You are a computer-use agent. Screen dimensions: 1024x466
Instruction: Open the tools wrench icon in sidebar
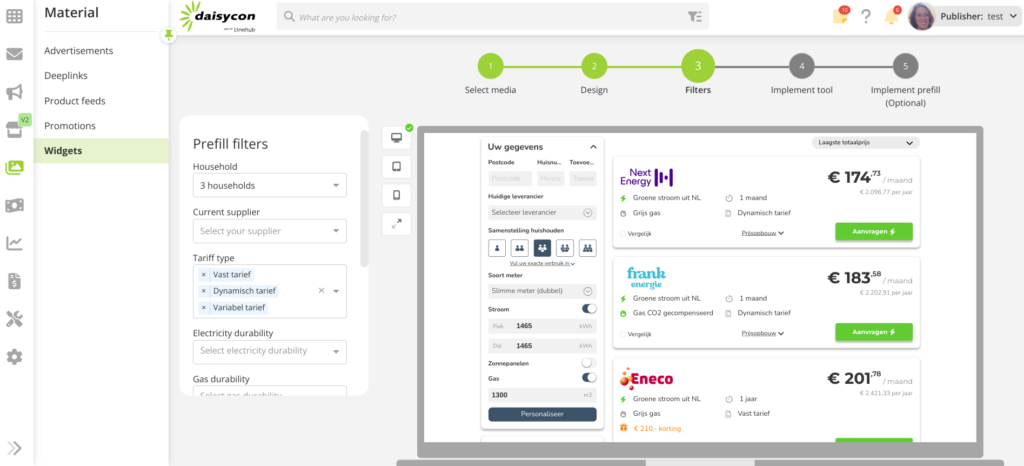point(15,319)
